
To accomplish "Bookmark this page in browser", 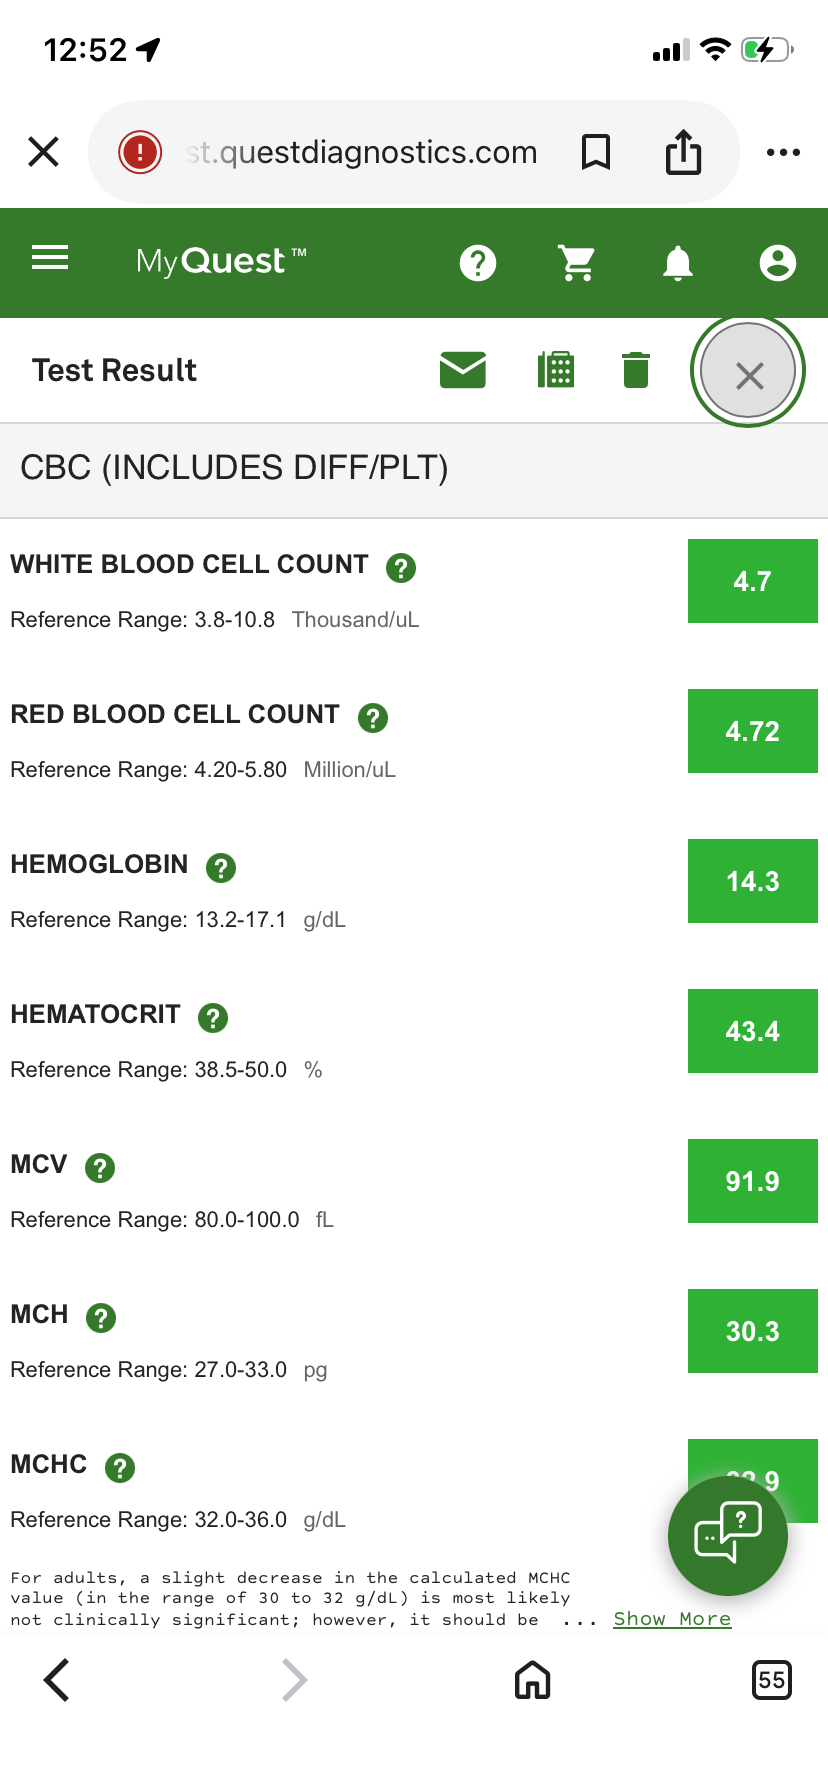I will tap(596, 153).
